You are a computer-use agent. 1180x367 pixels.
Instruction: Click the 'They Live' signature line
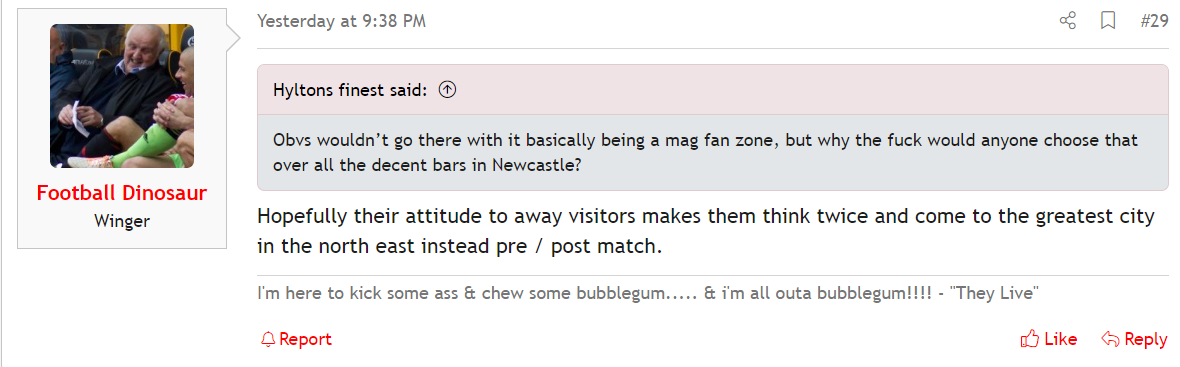coord(648,293)
